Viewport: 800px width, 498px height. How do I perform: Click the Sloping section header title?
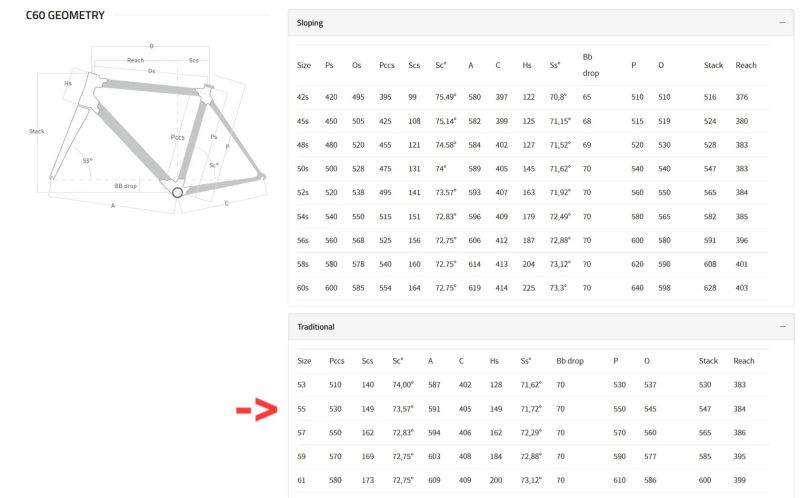coord(310,22)
